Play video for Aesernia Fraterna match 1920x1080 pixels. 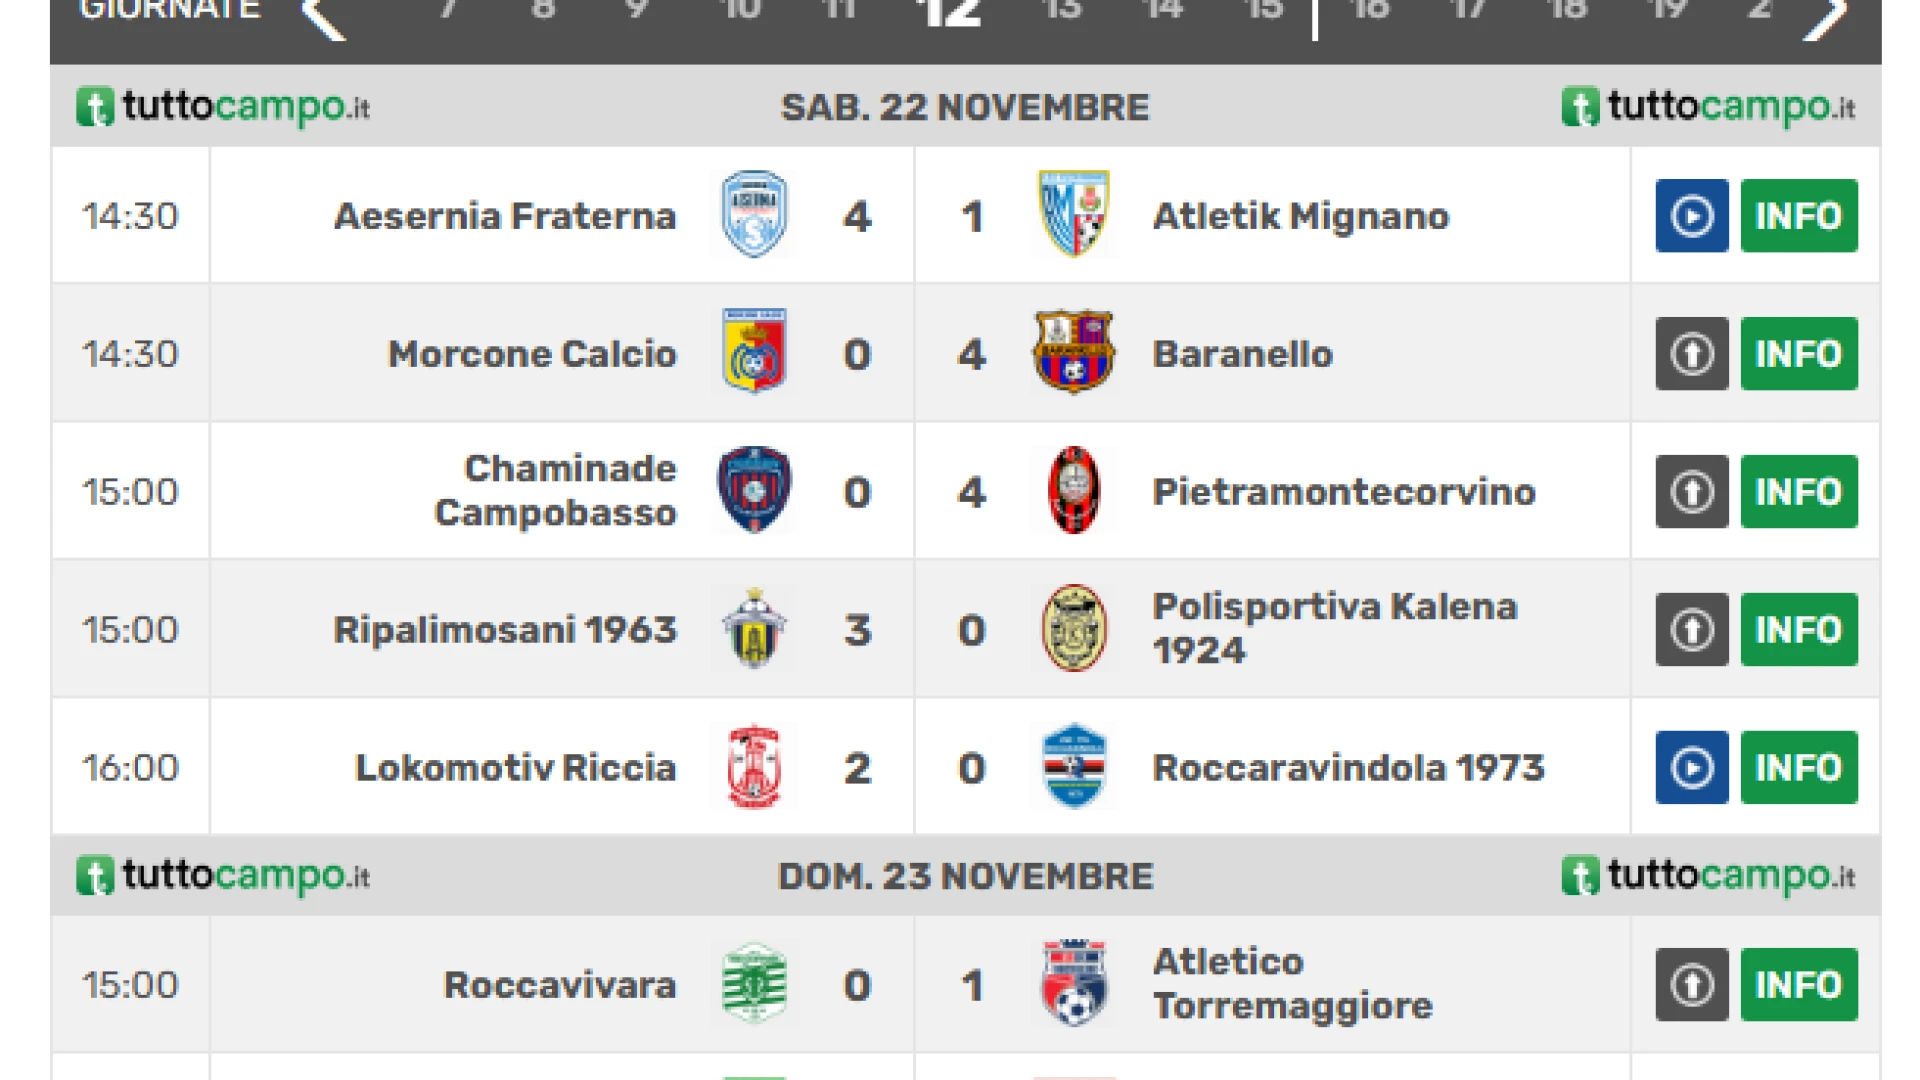coord(1691,216)
